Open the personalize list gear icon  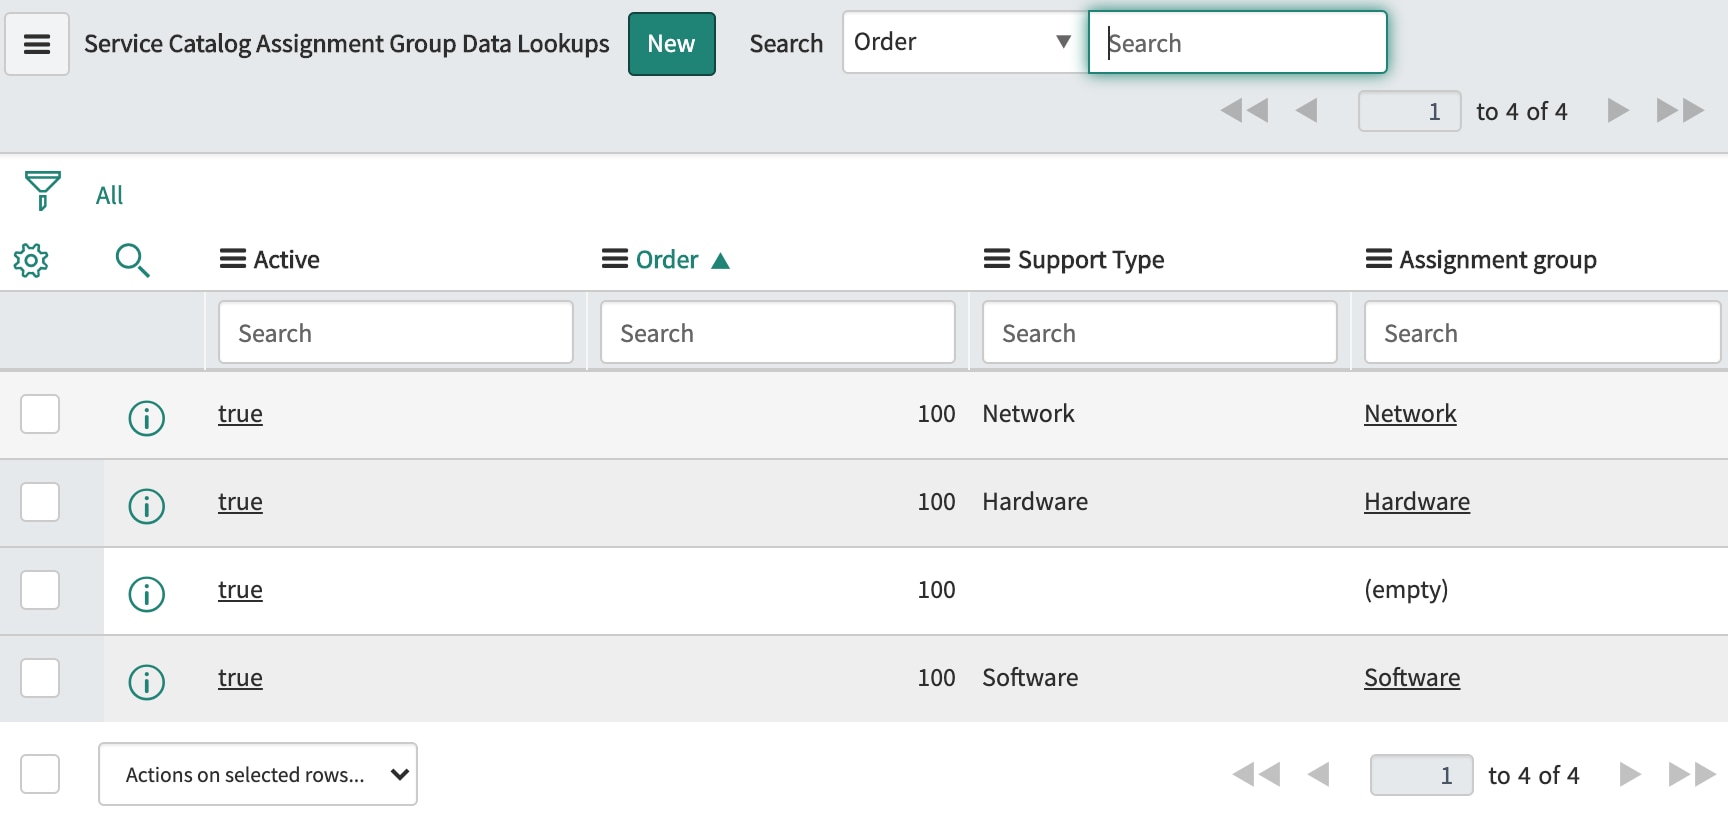[31, 260]
